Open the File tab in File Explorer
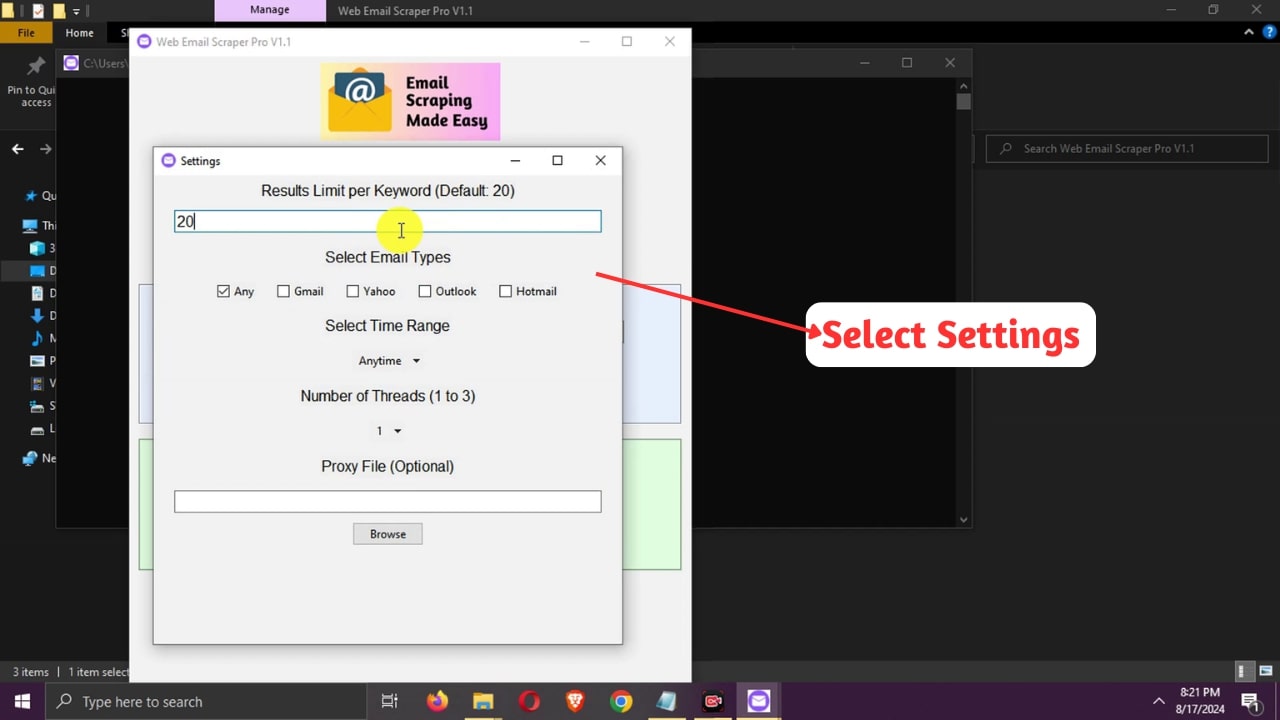Viewport: 1280px width, 720px height. click(x=26, y=33)
